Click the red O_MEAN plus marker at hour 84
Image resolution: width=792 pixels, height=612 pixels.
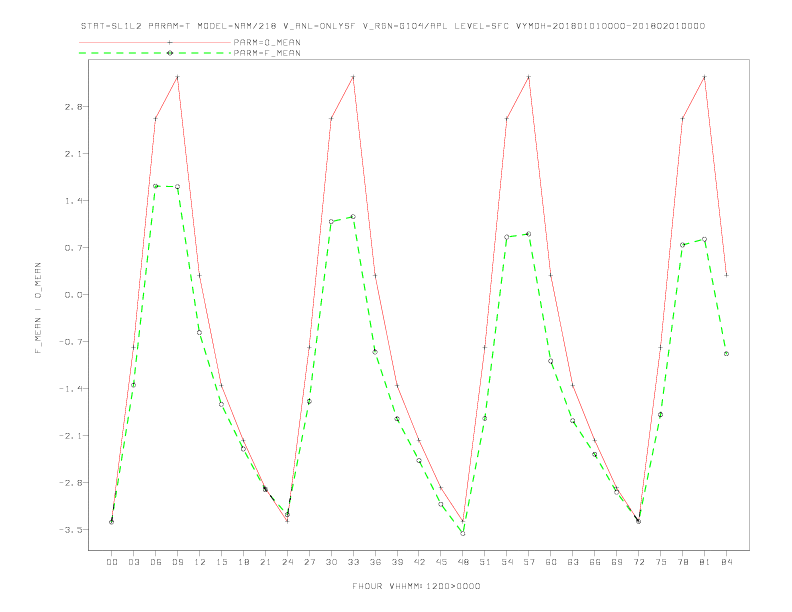click(x=726, y=275)
